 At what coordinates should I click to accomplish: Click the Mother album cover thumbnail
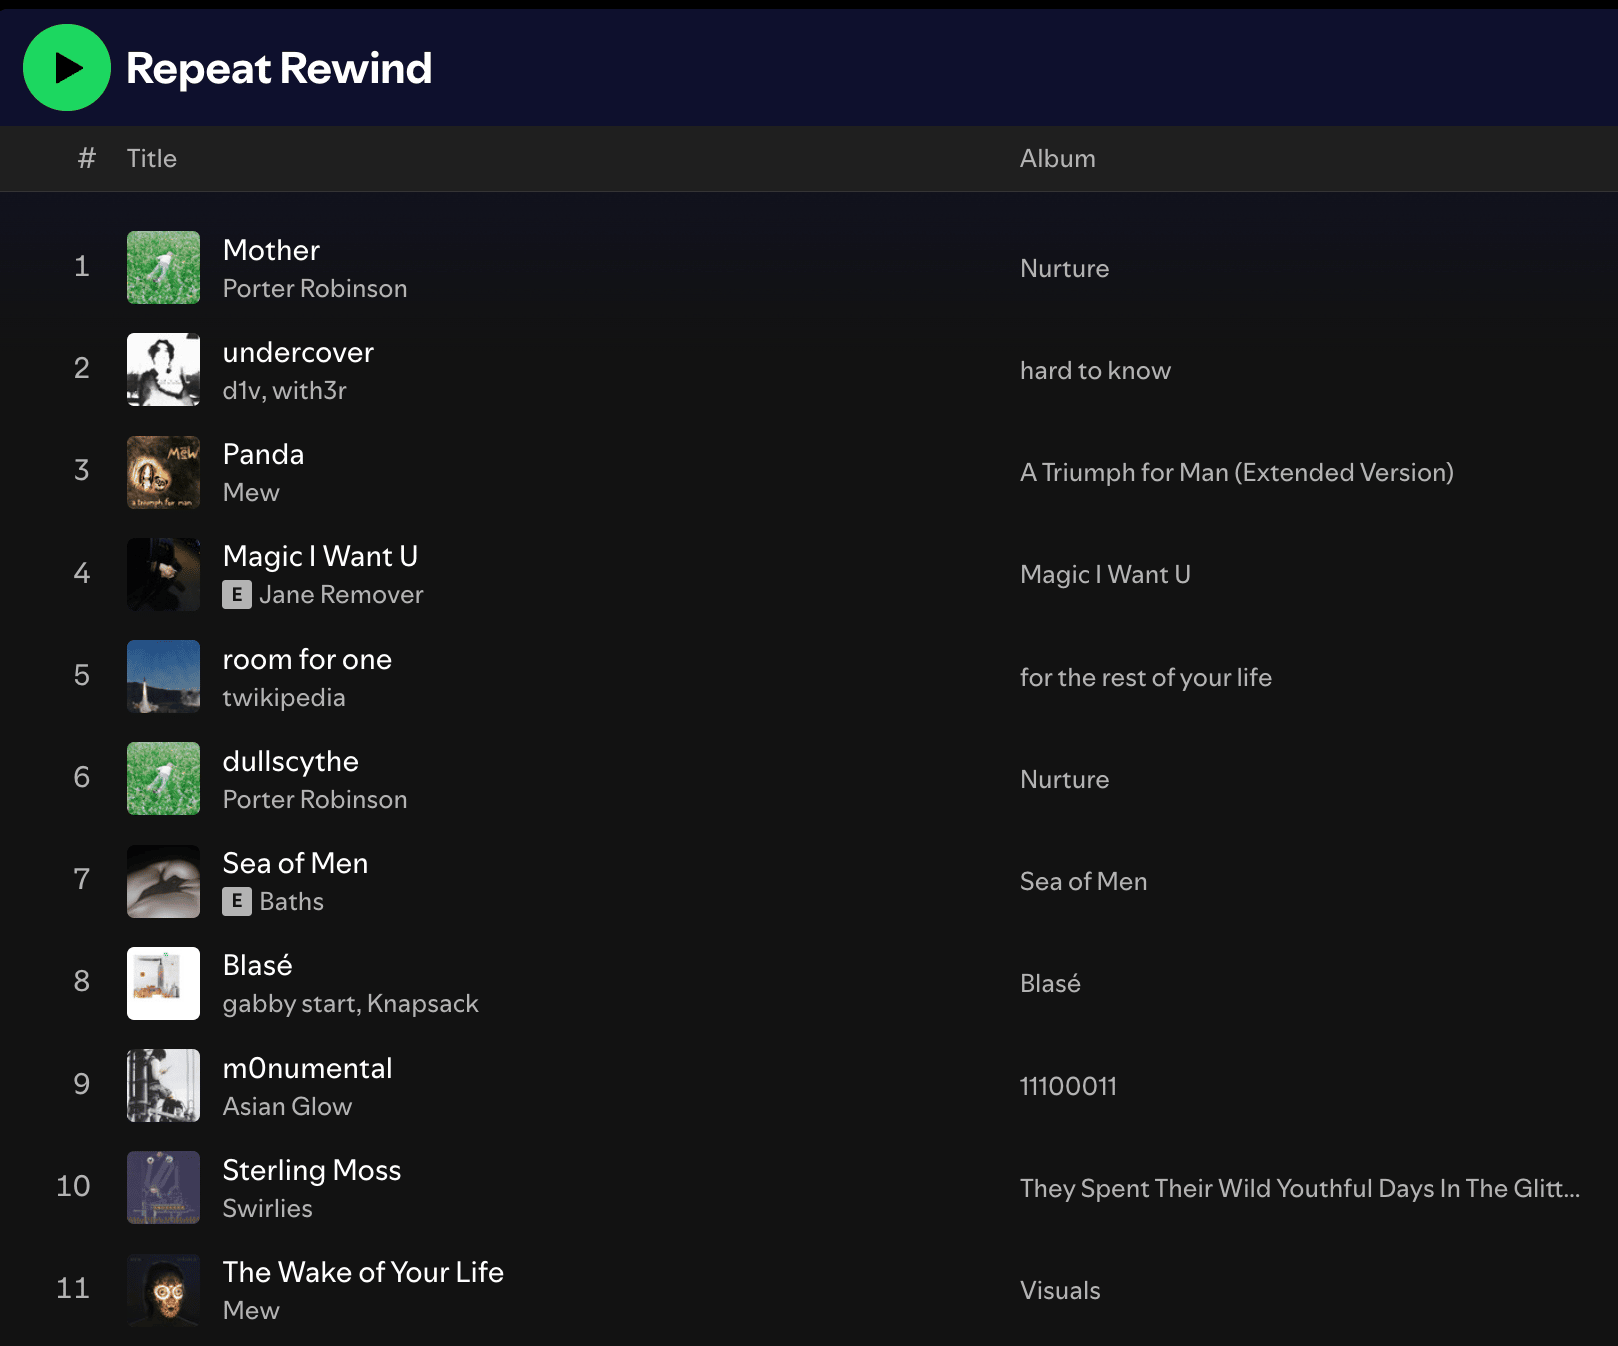click(163, 268)
